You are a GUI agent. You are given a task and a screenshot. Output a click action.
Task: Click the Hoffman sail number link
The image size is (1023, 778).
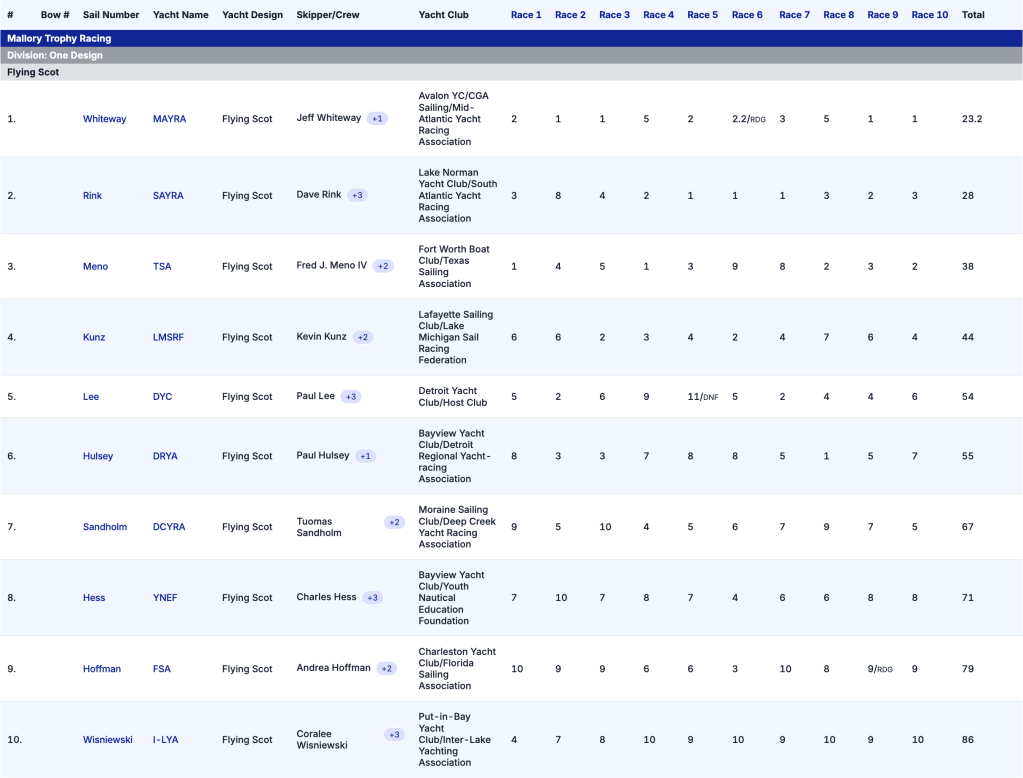point(102,669)
